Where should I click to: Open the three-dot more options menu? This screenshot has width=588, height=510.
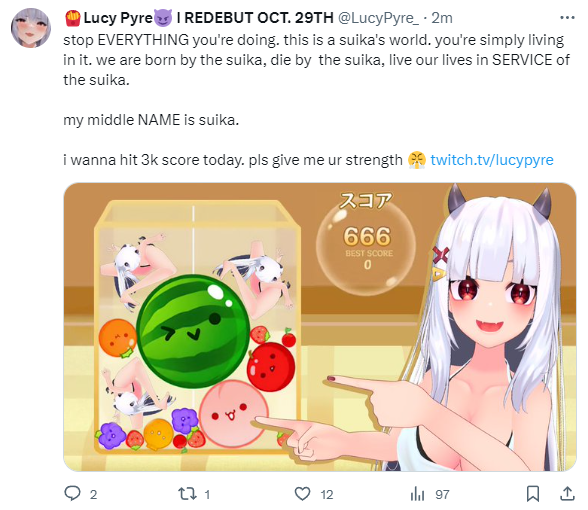click(x=567, y=18)
